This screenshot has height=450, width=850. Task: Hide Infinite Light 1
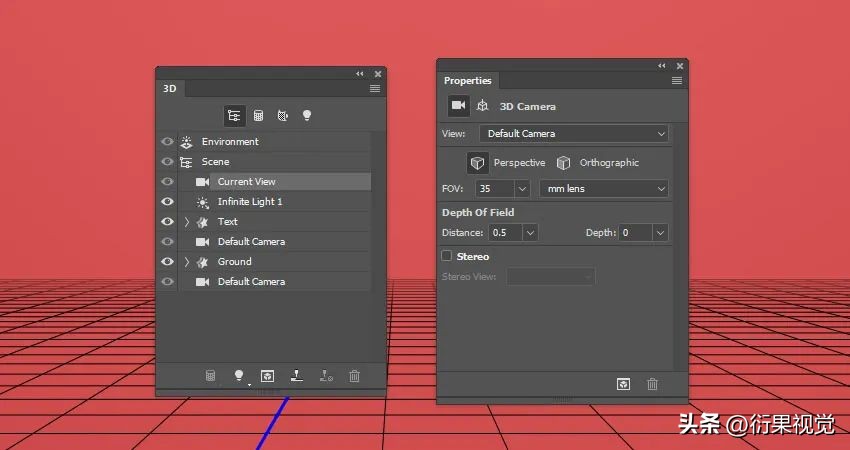pos(167,202)
